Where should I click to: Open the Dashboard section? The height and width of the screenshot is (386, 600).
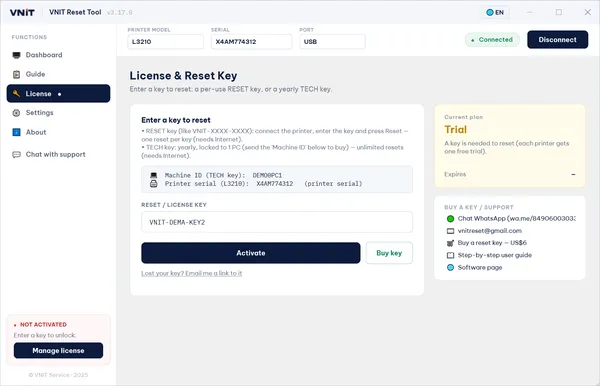[58, 55]
